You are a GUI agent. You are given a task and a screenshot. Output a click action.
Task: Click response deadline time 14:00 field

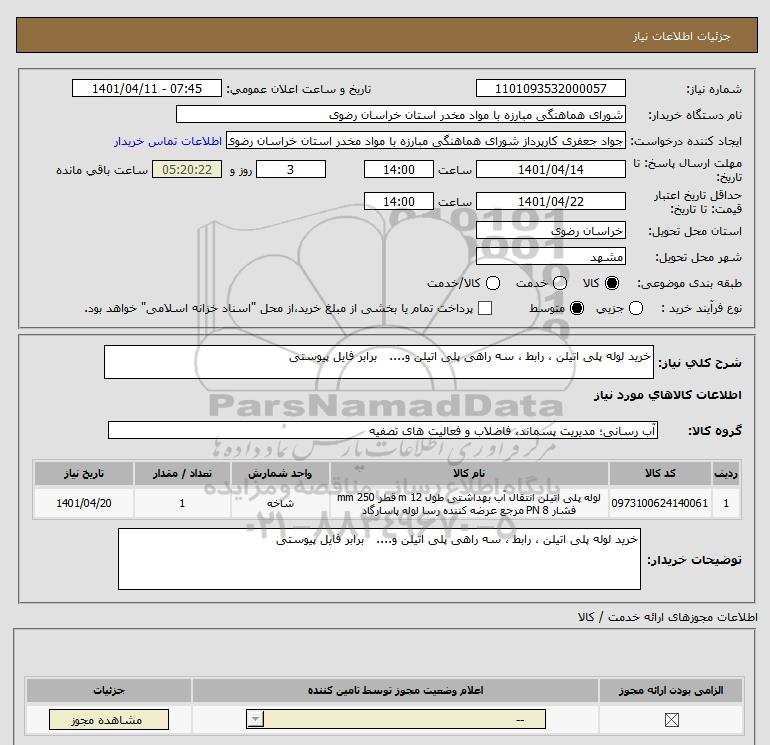tap(399, 169)
